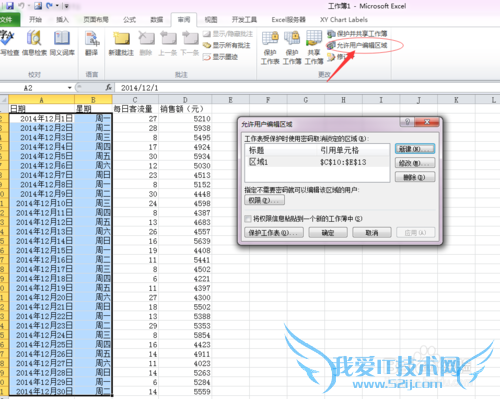Open the Name Box dropdown arrow
Screen dimensions: 500x399
(x=70, y=88)
